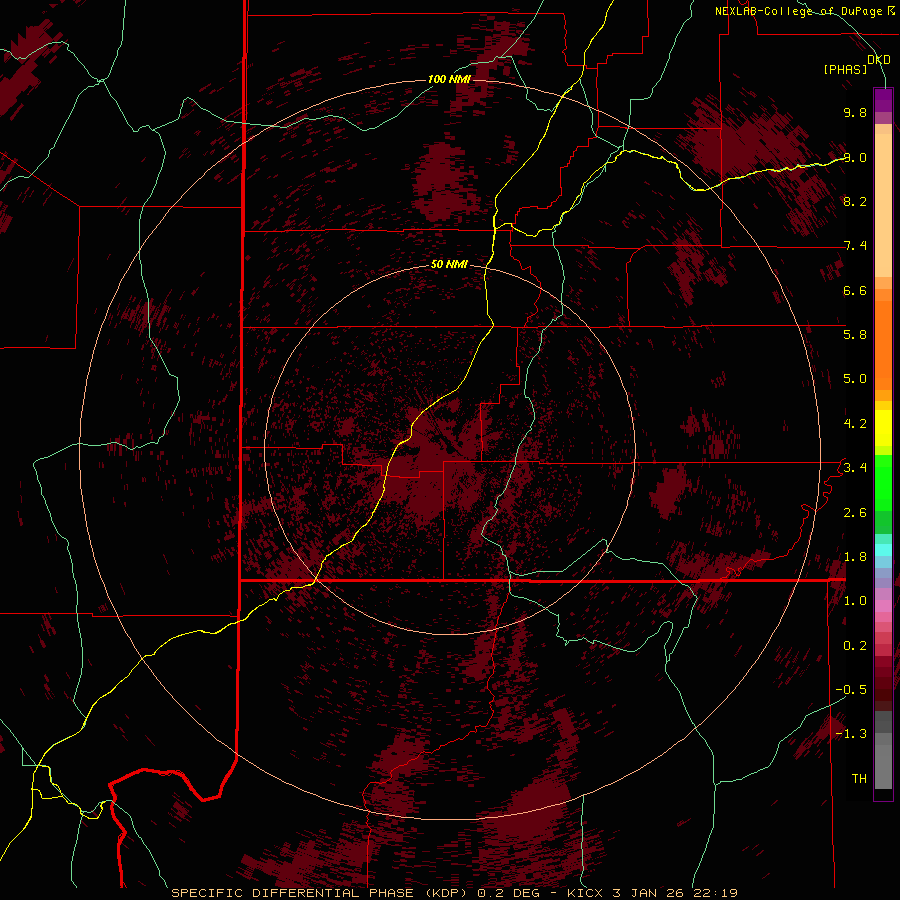Image resolution: width=900 pixels, height=900 pixels.
Task: Pick the dark purple segment atop the color bar
Action: [x=883, y=100]
